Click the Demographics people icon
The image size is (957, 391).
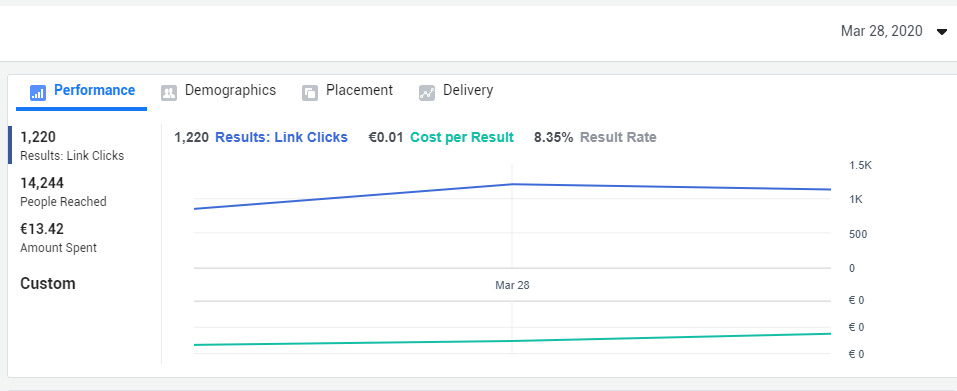(169, 93)
